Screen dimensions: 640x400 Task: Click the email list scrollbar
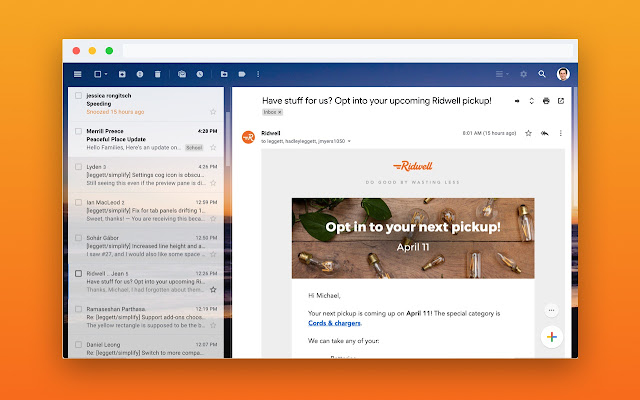pyautogui.click(x=228, y=139)
